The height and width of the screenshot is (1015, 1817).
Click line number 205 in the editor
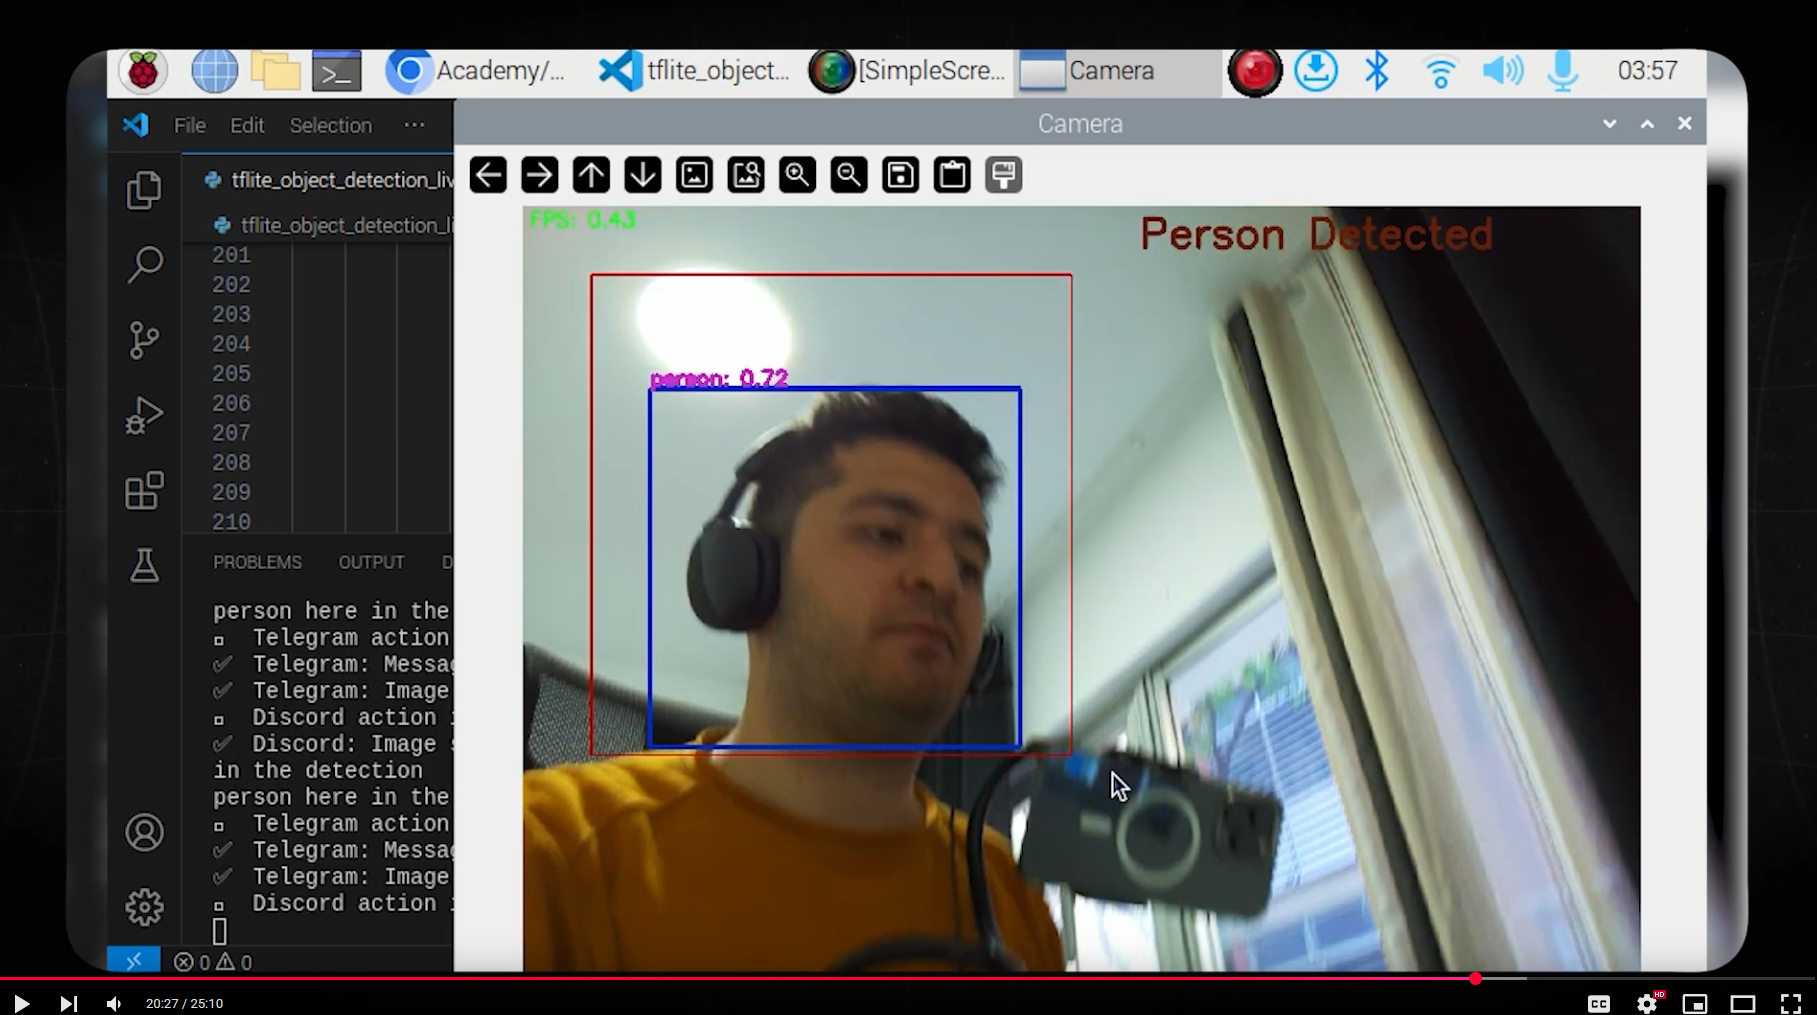tap(231, 373)
